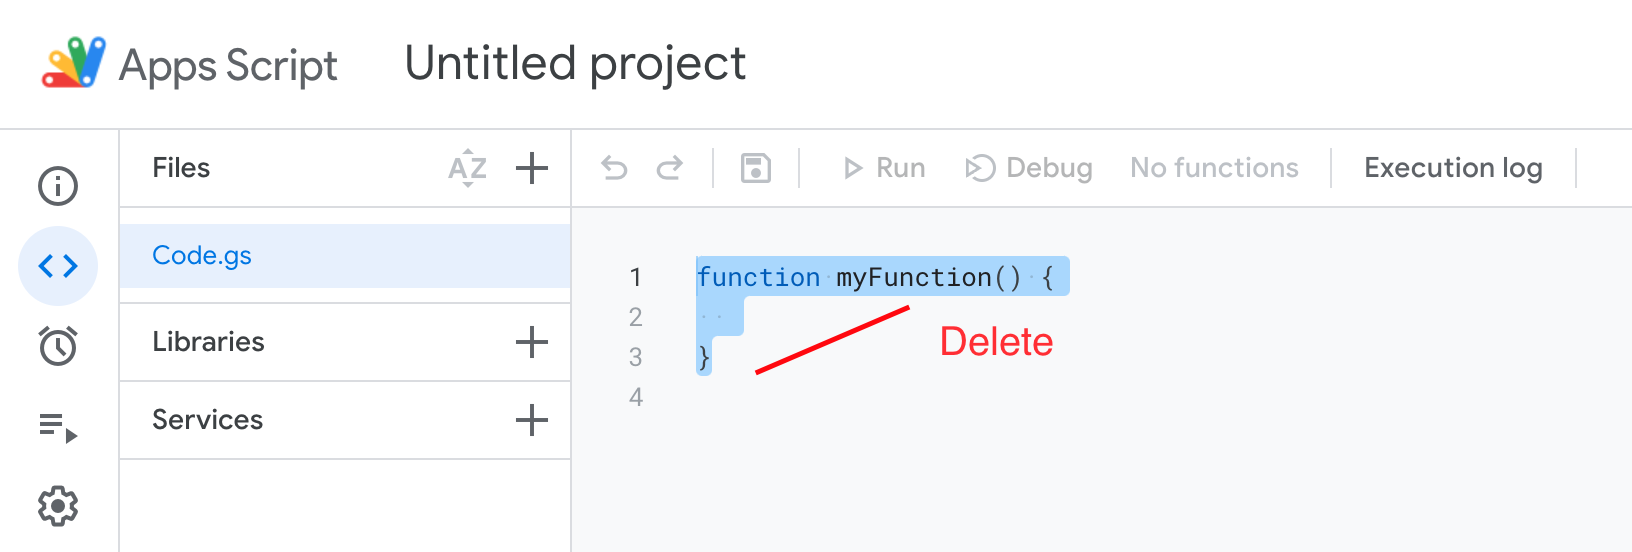
Task: Click the Redo arrow in toolbar
Action: (x=670, y=168)
